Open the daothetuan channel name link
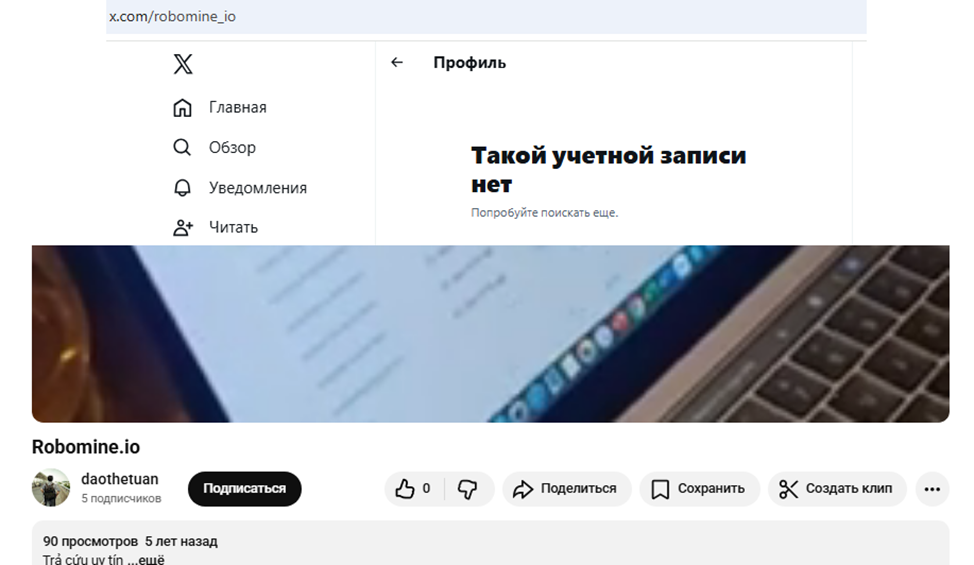This screenshot has height=565, width=974. tap(120, 479)
